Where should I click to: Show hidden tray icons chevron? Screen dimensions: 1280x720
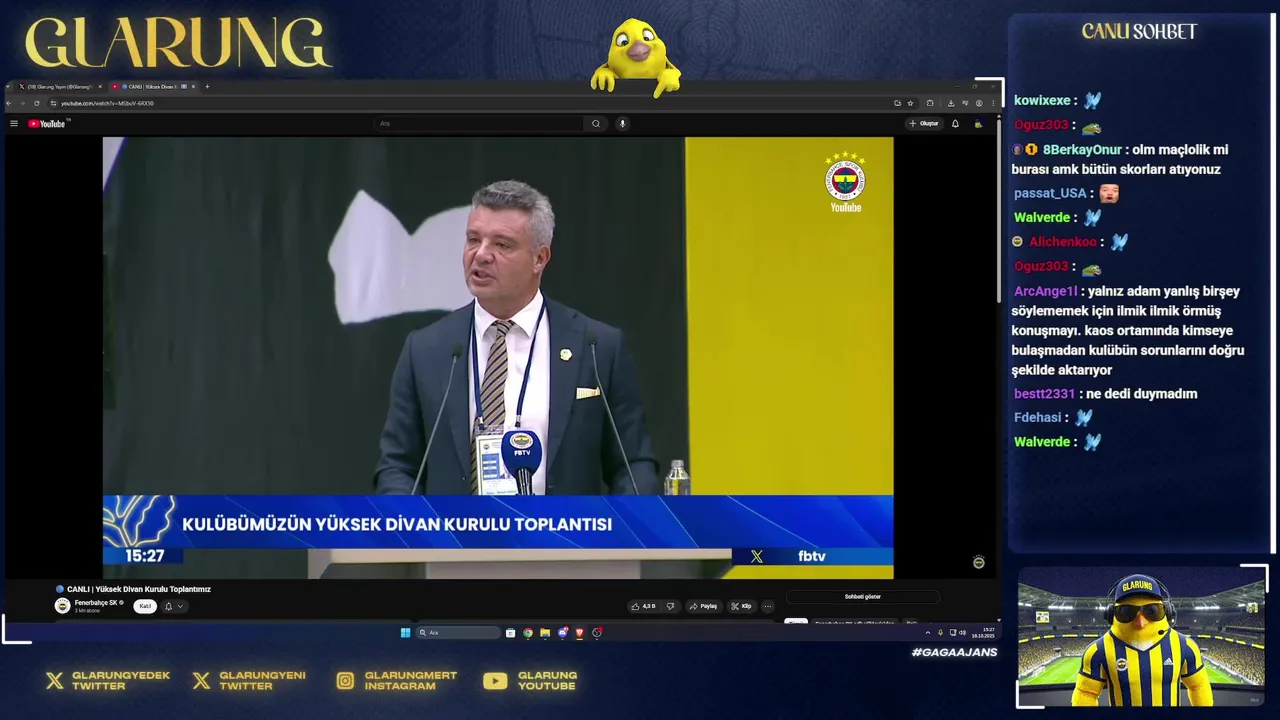point(928,633)
